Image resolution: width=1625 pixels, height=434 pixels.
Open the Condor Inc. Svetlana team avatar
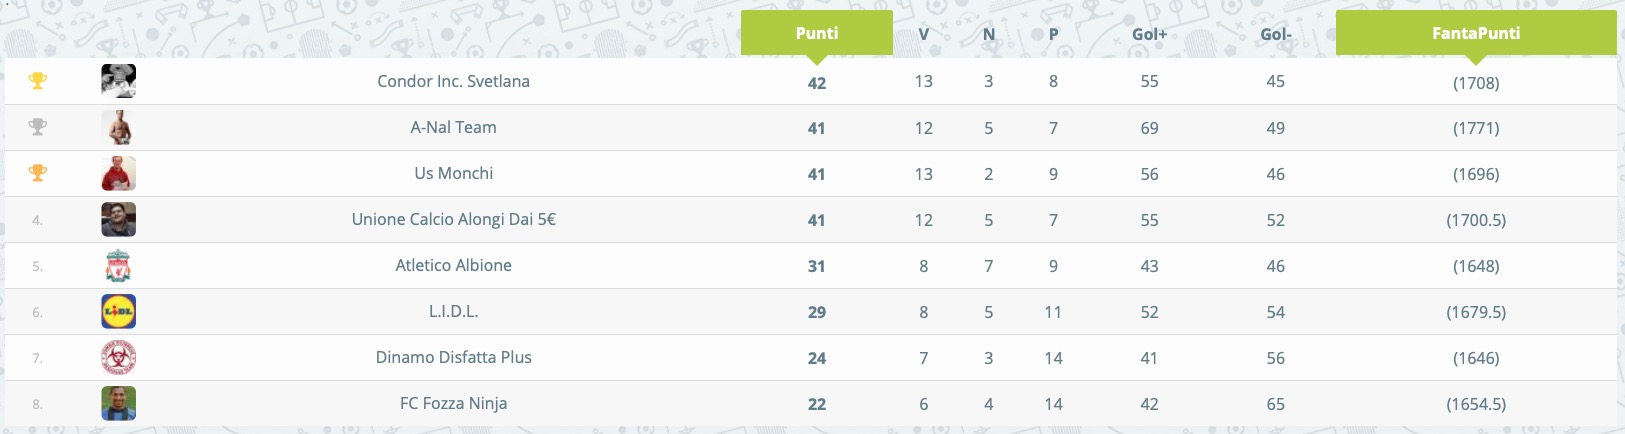pyautogui.click(x=118, y=81)
